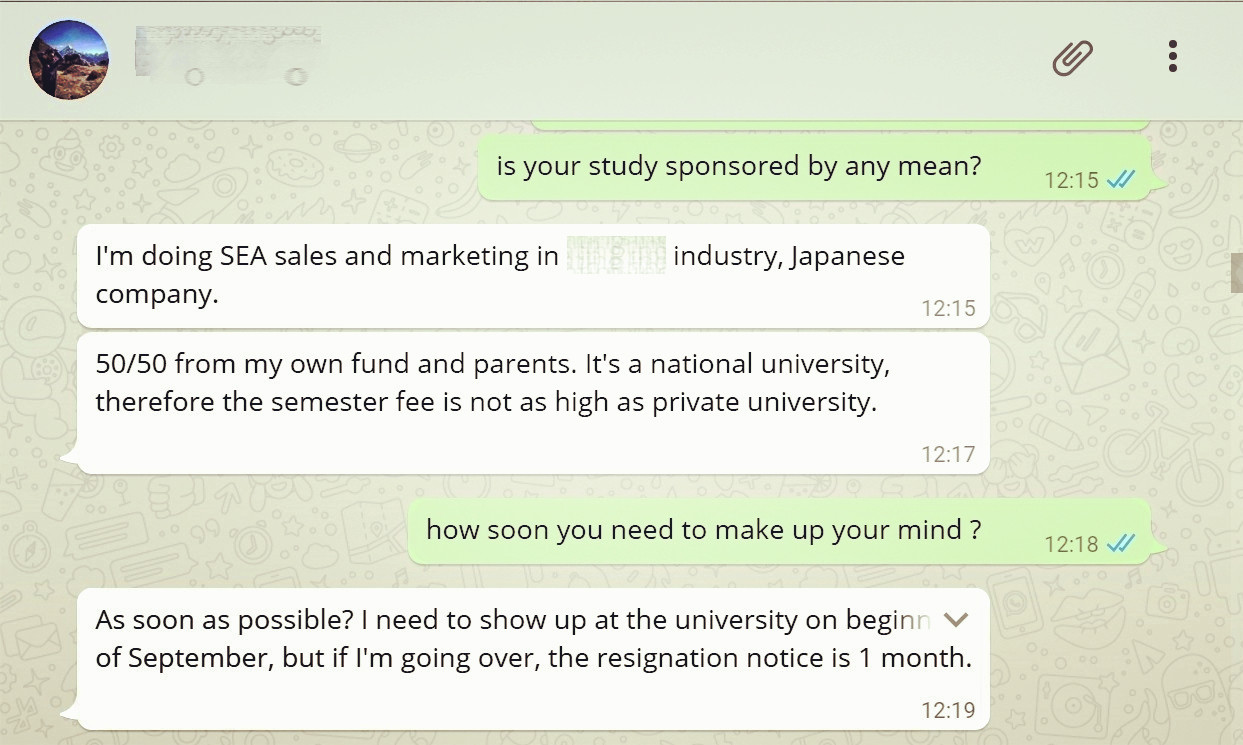Screen dimensions: 1243x745
Task: Click the 12:15 timestamp on the sent sponsored message
Action: [x=1071, y=181]
